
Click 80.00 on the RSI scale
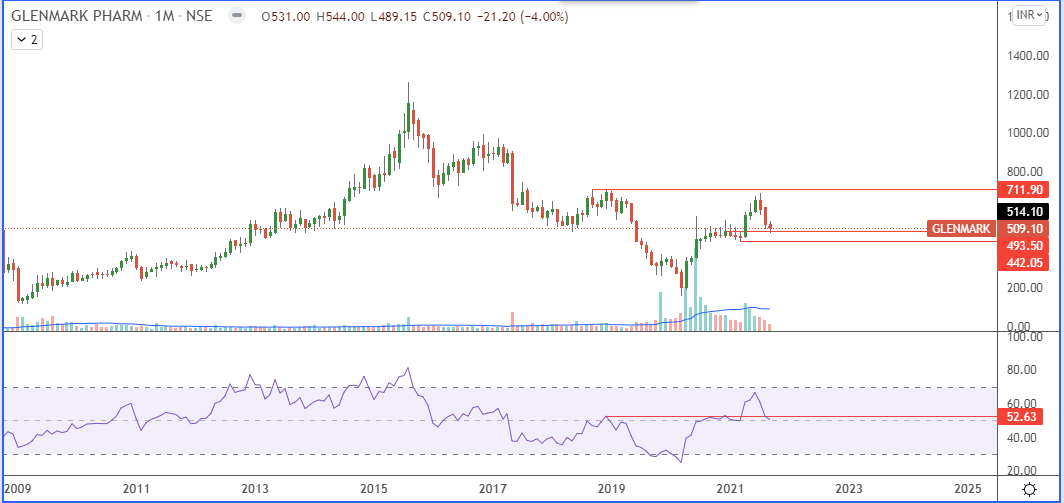click(x=1023, y=370)
